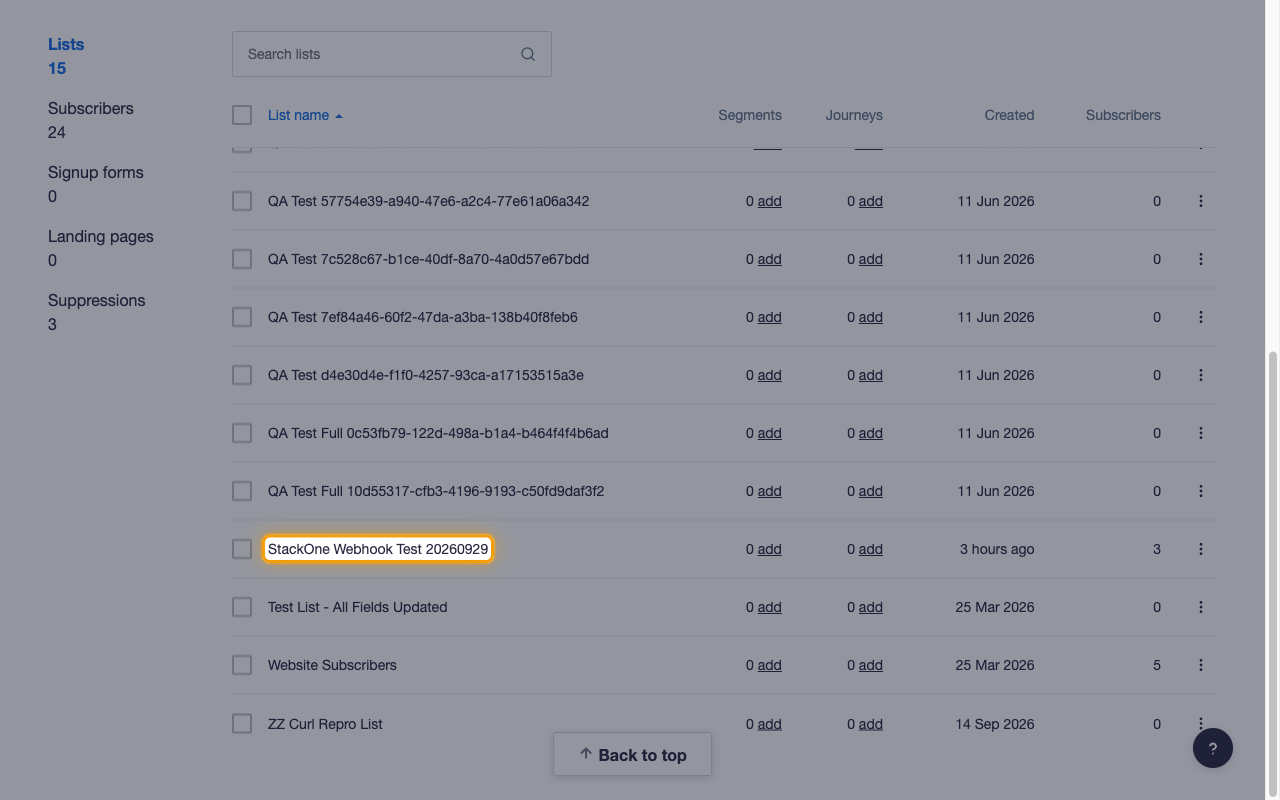This screenshot has height=800, width=1280.
Task: Open the StackOne Webhook Test 20260929 list
Action: point(378,549)
